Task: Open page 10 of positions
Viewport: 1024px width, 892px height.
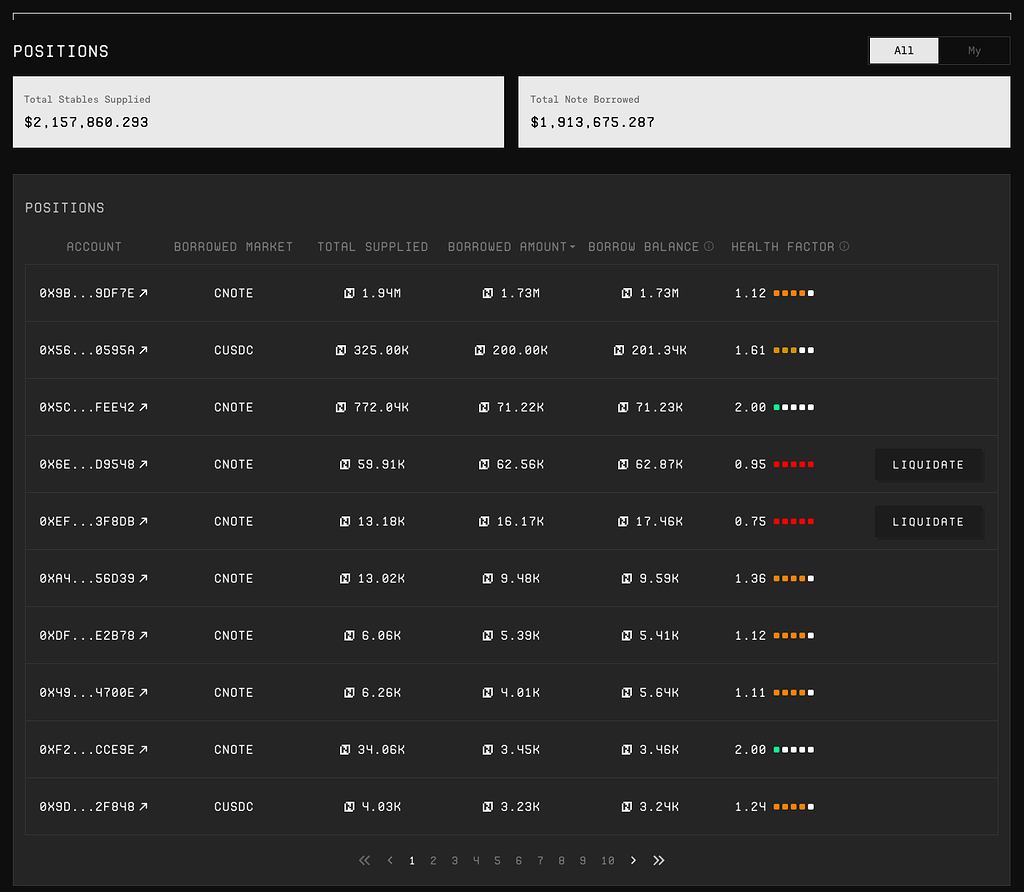Action: coord(607,860)
